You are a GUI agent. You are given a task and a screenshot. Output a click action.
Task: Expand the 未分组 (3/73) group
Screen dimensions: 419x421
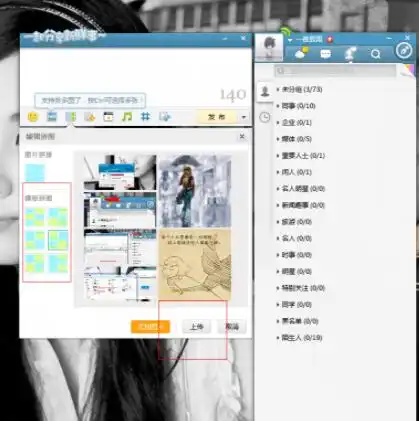299,89
